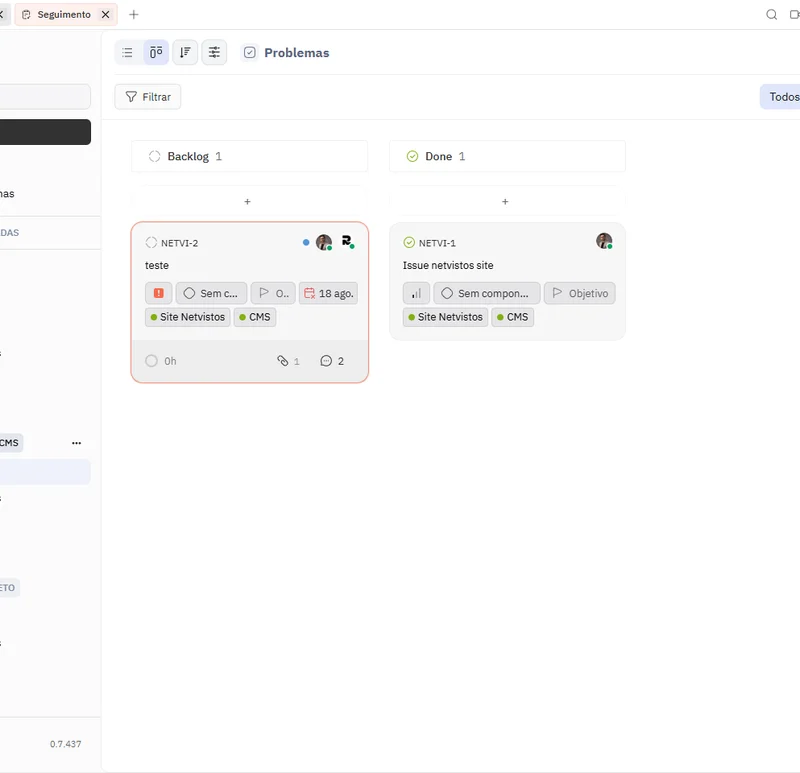Image resolution: width=800 pixels, height=773 pixels.
Task: Open the milestone flag chip on NETVI-2
Action: (273, 293)
